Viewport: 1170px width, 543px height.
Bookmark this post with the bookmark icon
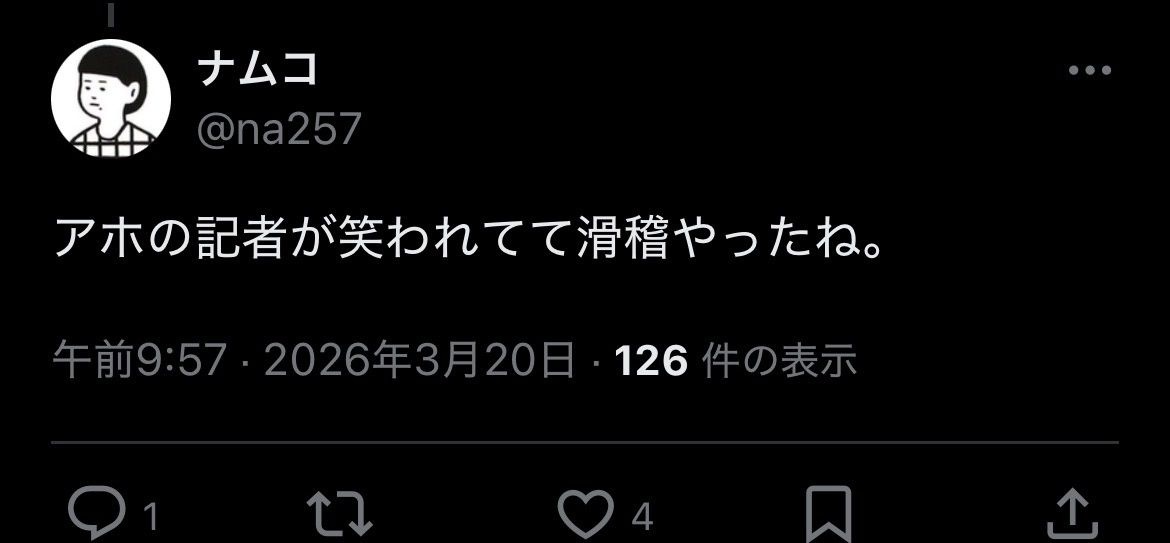tap(829, 514)
